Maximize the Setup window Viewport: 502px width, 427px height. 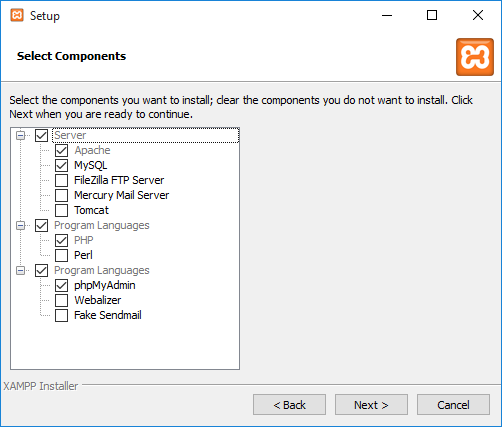(432, 15)
